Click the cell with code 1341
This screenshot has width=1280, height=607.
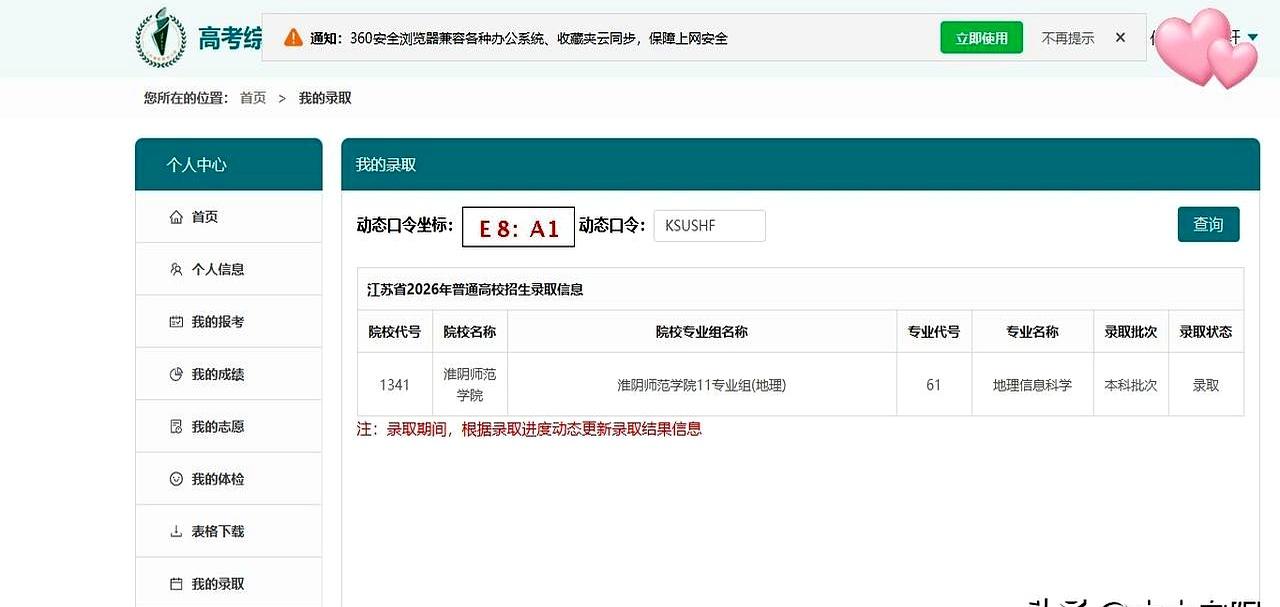395,385
